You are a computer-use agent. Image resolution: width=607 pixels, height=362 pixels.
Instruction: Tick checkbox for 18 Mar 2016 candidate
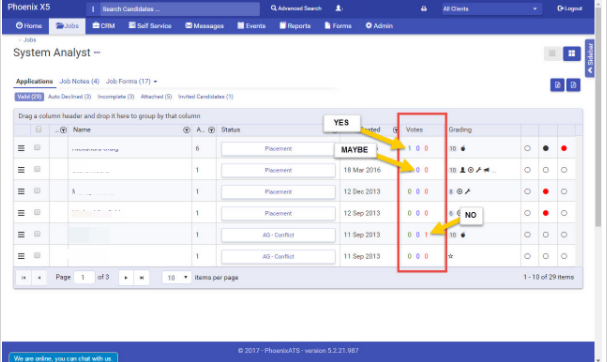(x=37, y=169)
